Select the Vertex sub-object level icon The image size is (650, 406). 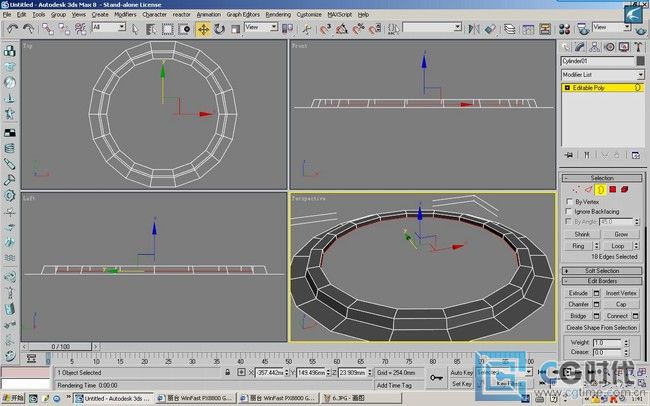pos(575,190)
